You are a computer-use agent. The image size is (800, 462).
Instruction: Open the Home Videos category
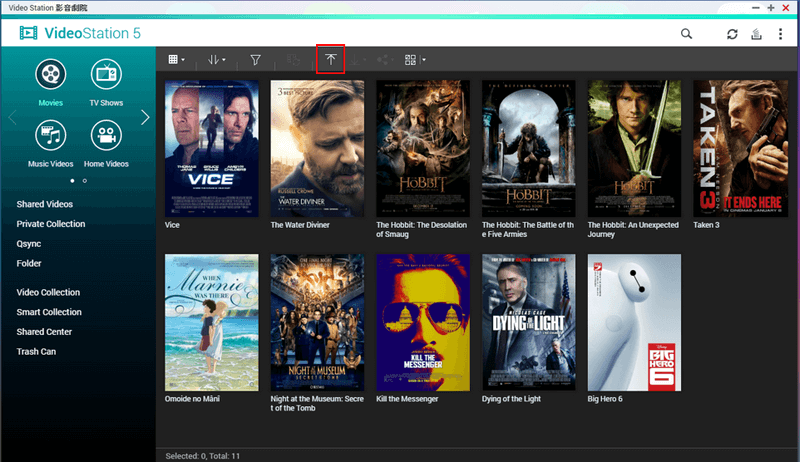pyautogui.click(x=106, y=144)
